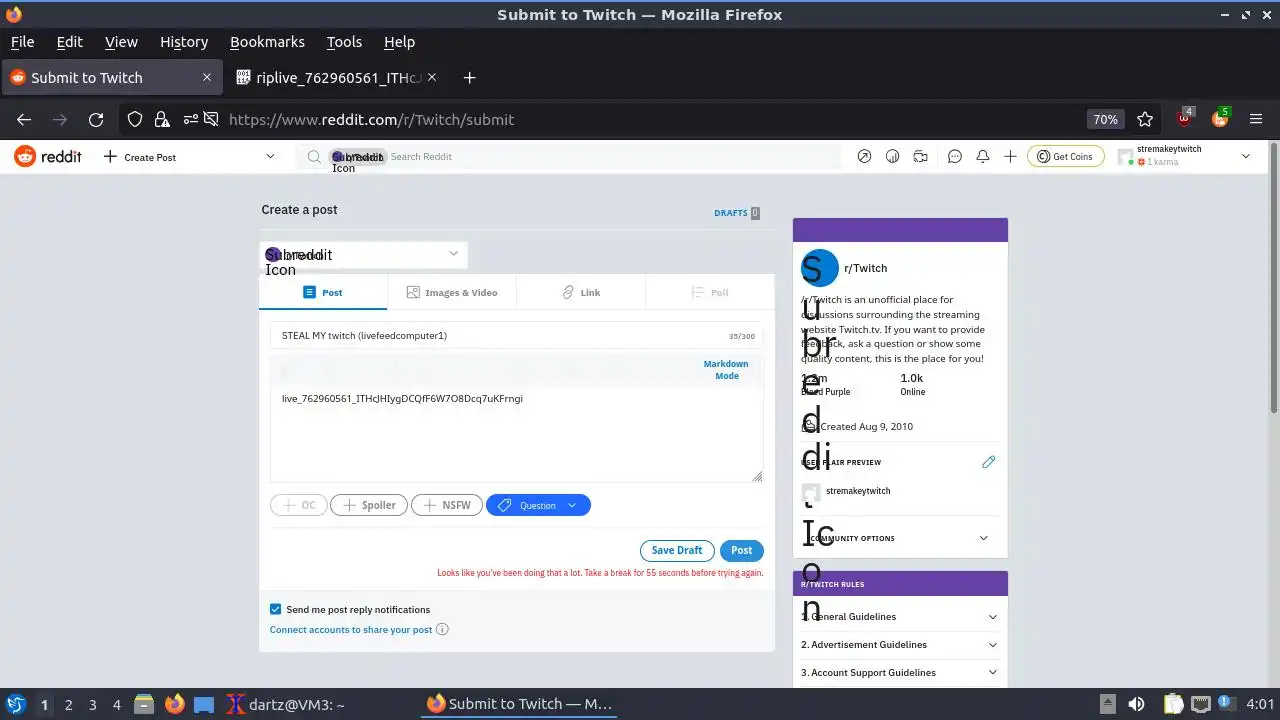Open the 70% zoom level indicator
Screen dimensions: 1280x720
1105,119
